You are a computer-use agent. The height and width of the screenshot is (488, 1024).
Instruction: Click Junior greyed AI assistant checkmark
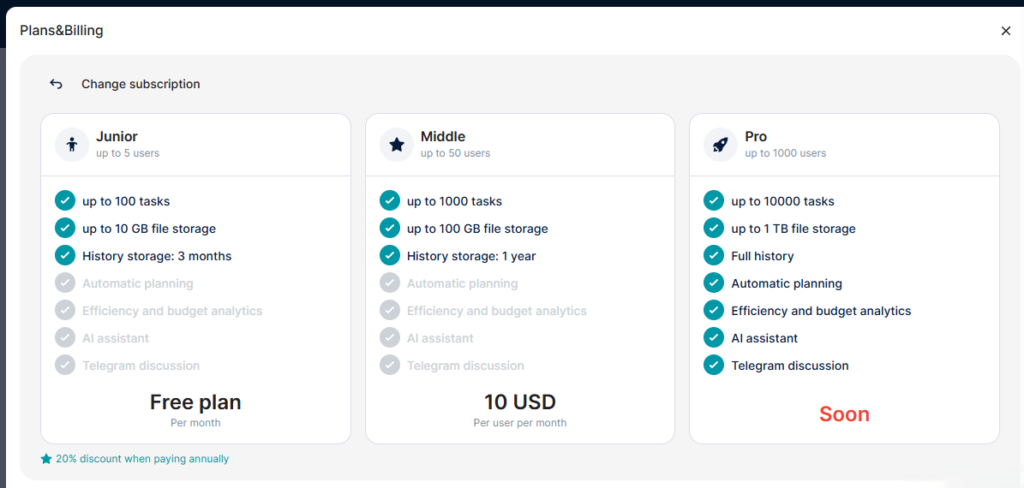click(65, 338)
